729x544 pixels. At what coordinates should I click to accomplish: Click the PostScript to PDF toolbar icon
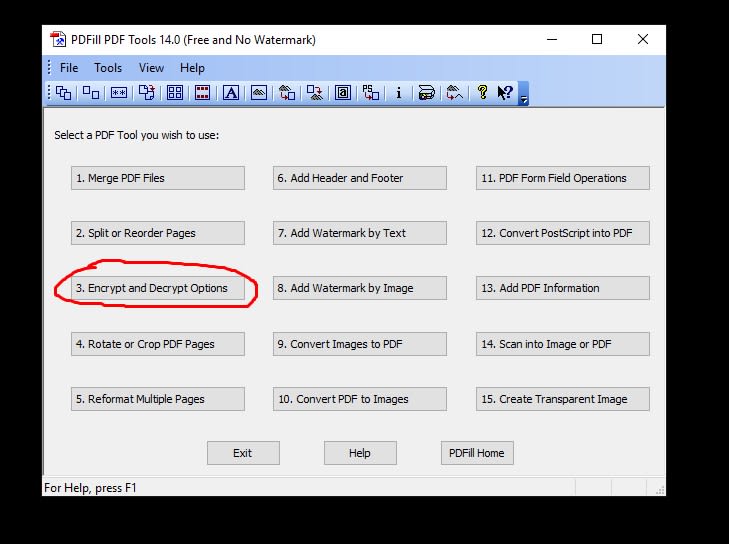pyautogui.click(x=371, y=93)
